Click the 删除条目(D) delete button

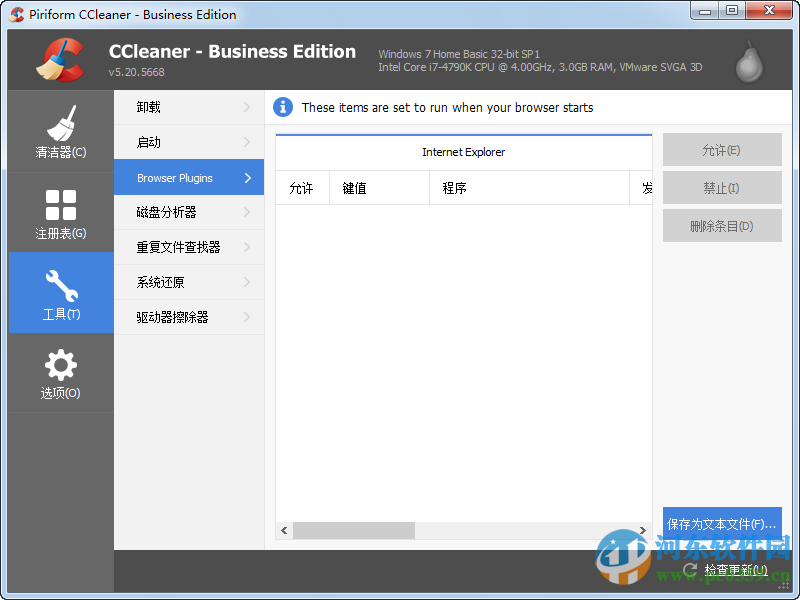[x=722, y=226]
